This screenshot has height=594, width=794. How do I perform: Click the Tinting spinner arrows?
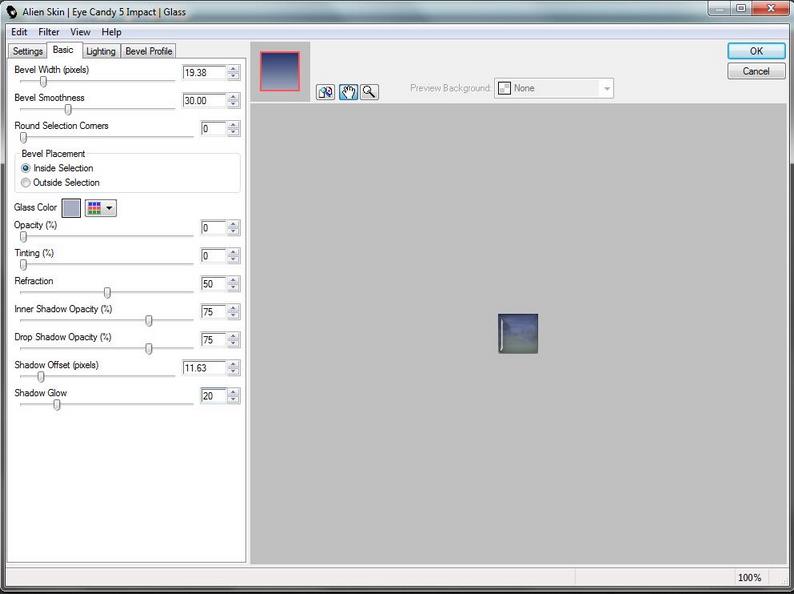(x=233, y=256)
